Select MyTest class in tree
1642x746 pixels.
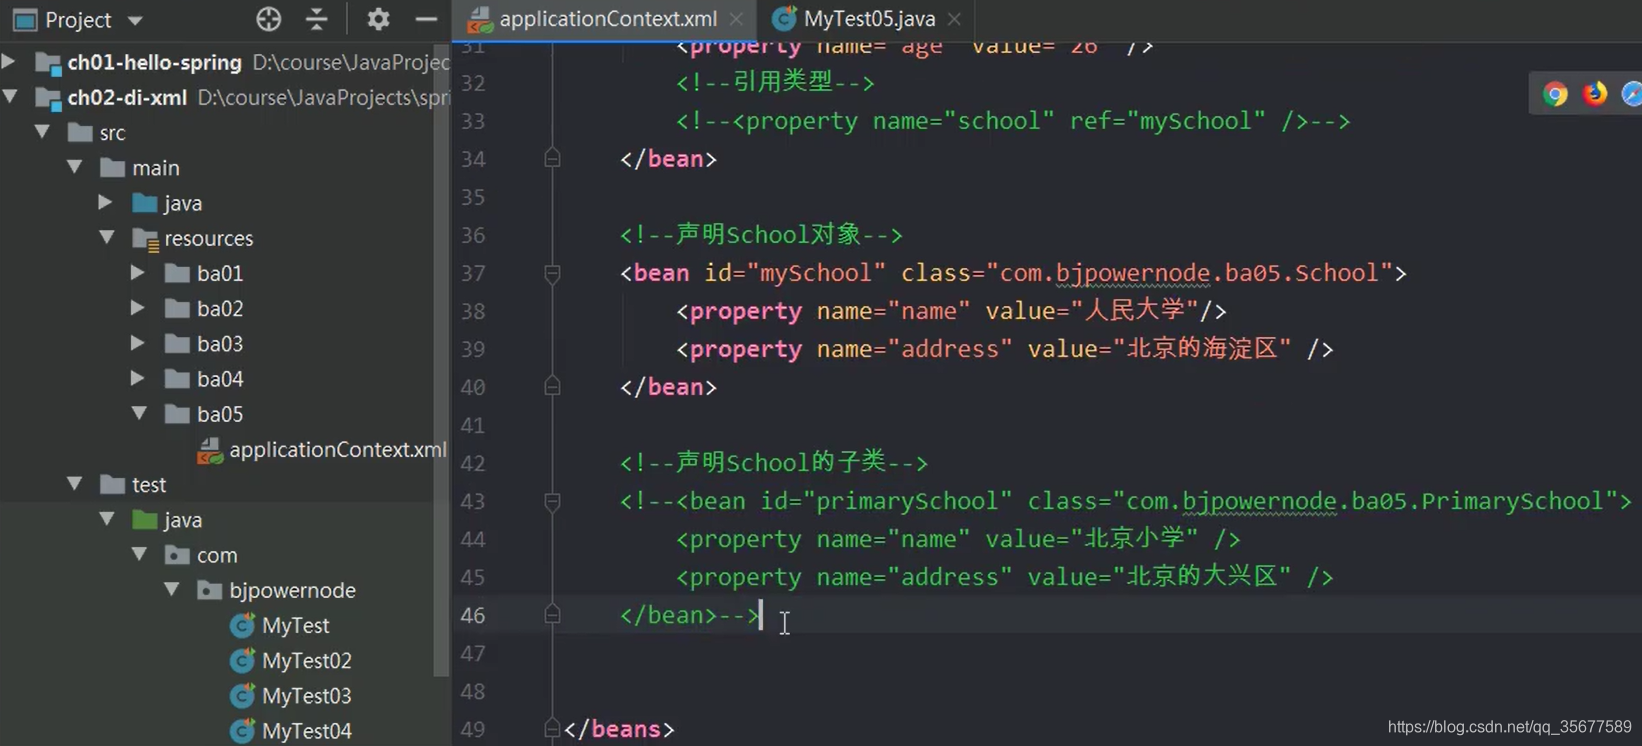coord(296,626)
